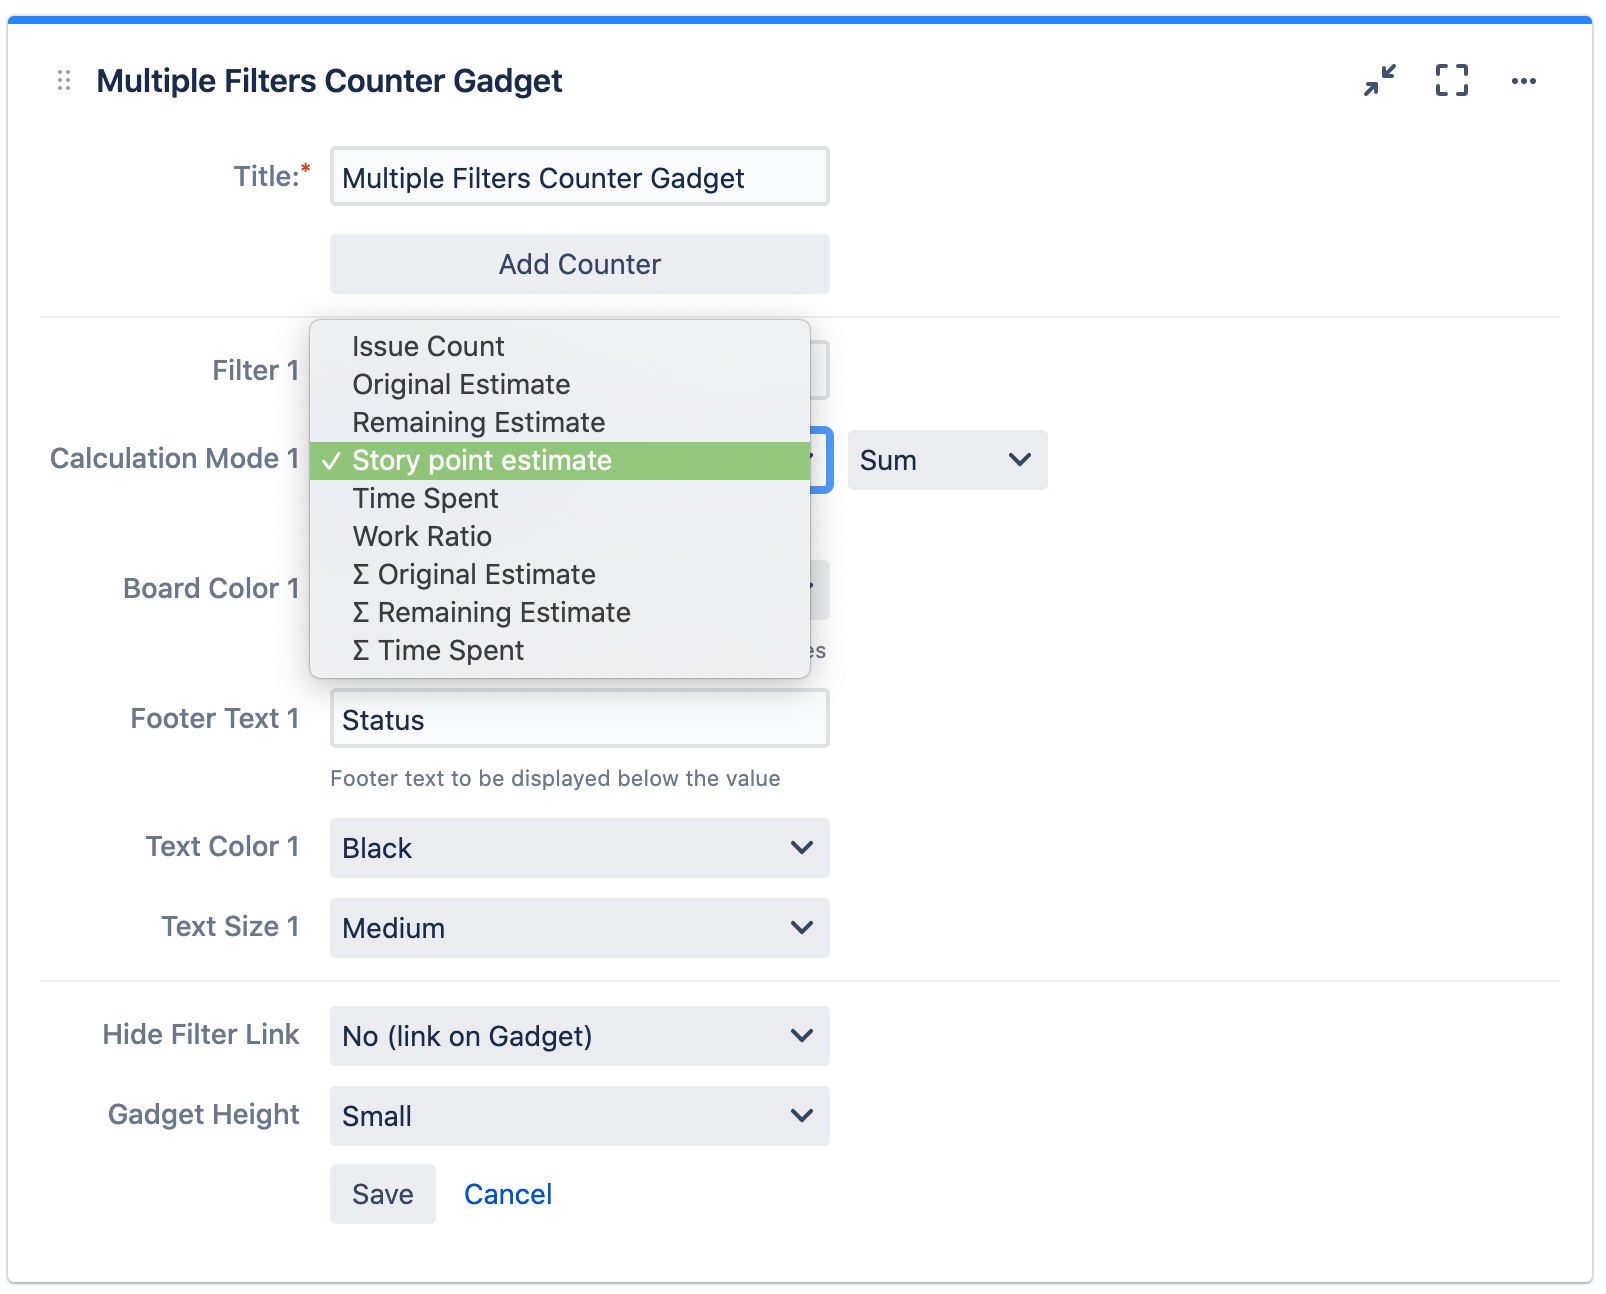Pick Remaining Estimate in the list
Image resolution: width=1606 pixels, height=1294 pixels.
[x=478, y=422]
